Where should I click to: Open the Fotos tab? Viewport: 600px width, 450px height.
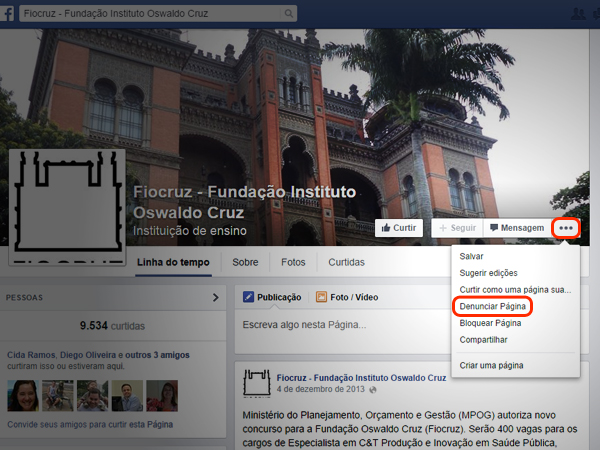tap(293, 262)
